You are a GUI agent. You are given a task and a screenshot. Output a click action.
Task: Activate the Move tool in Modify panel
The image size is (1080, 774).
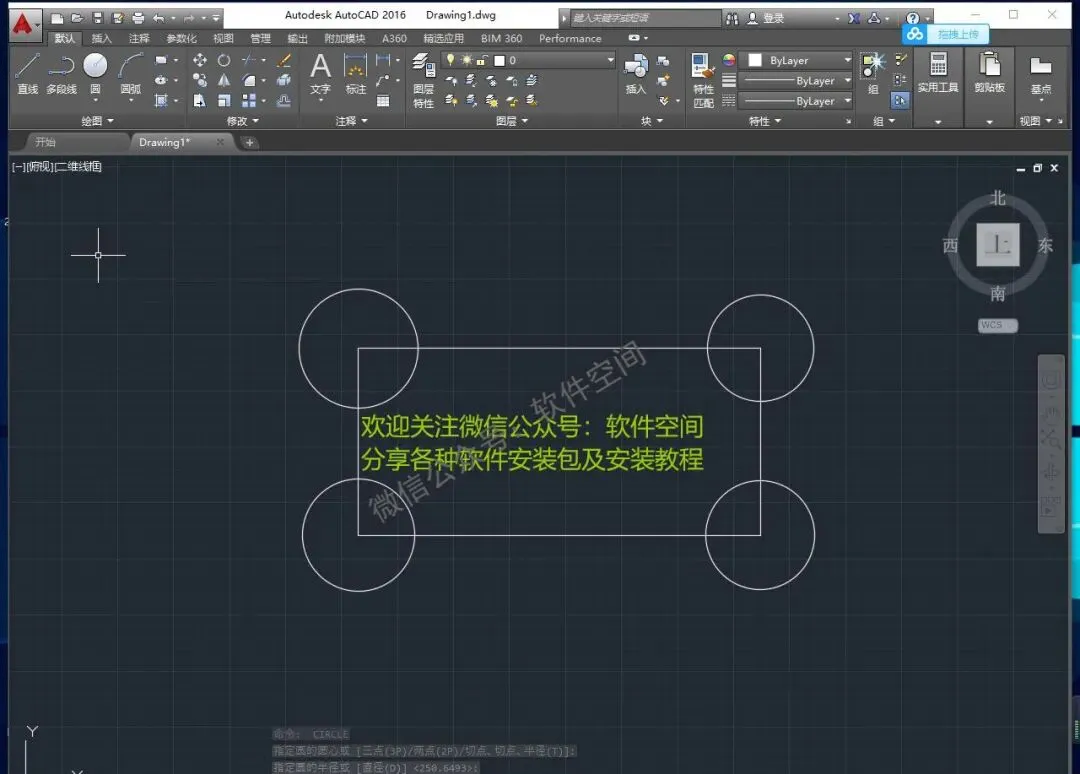200,61
